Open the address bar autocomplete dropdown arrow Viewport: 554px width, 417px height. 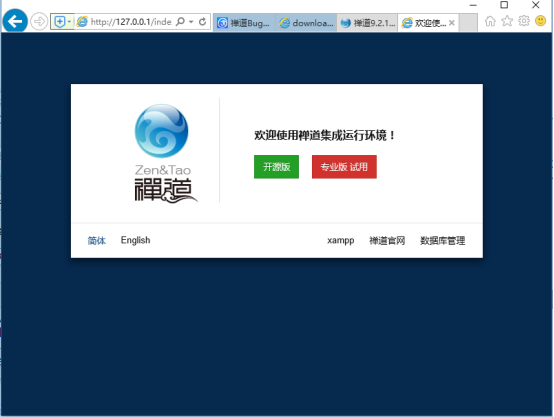tap(191, 22)
